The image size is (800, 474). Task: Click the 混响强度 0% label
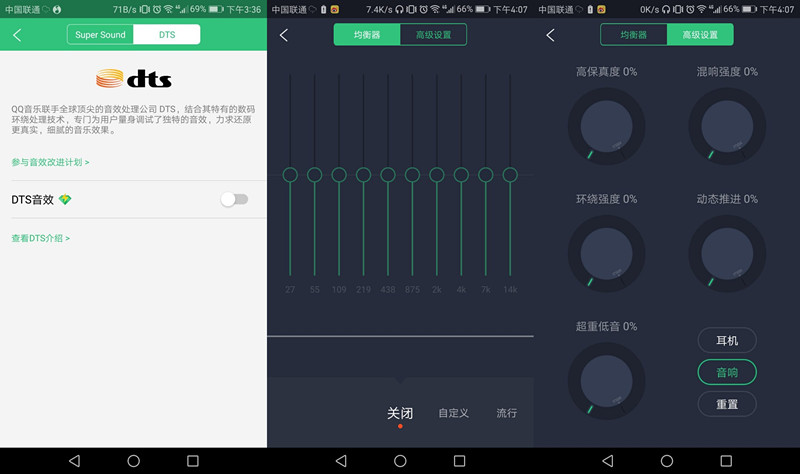coord(727,72)
